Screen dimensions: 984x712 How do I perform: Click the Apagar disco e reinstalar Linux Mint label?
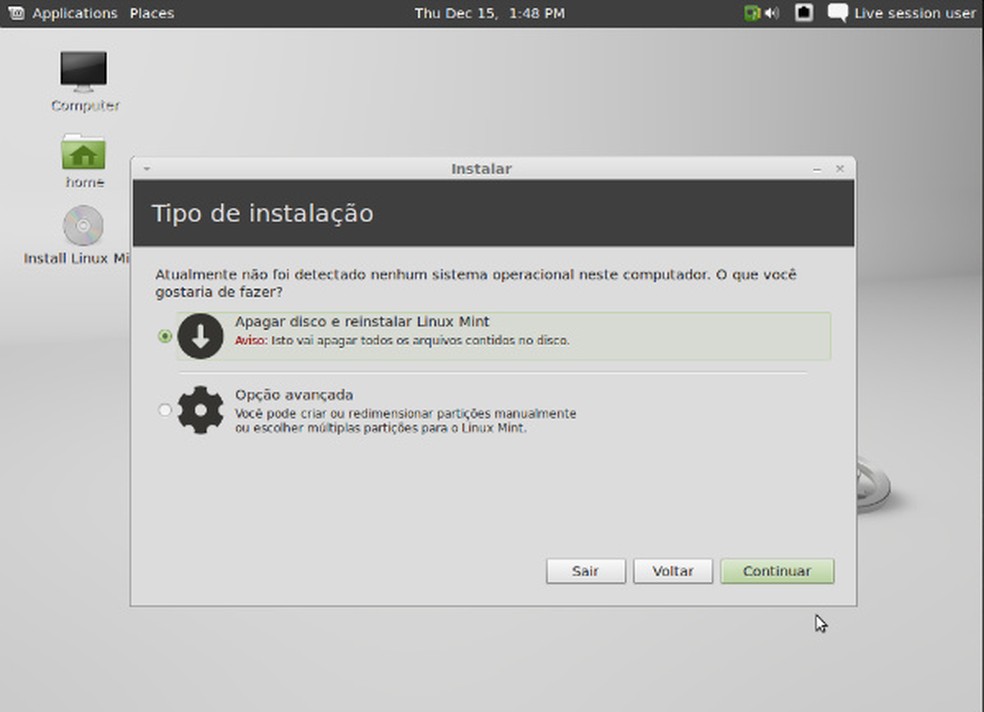[x=362, y=321]
